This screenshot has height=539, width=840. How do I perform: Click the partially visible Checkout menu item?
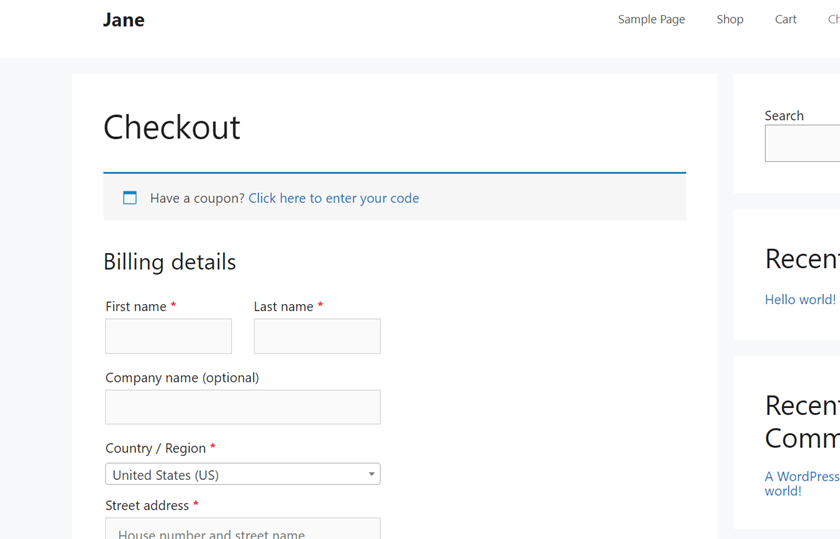click(834, 19)
